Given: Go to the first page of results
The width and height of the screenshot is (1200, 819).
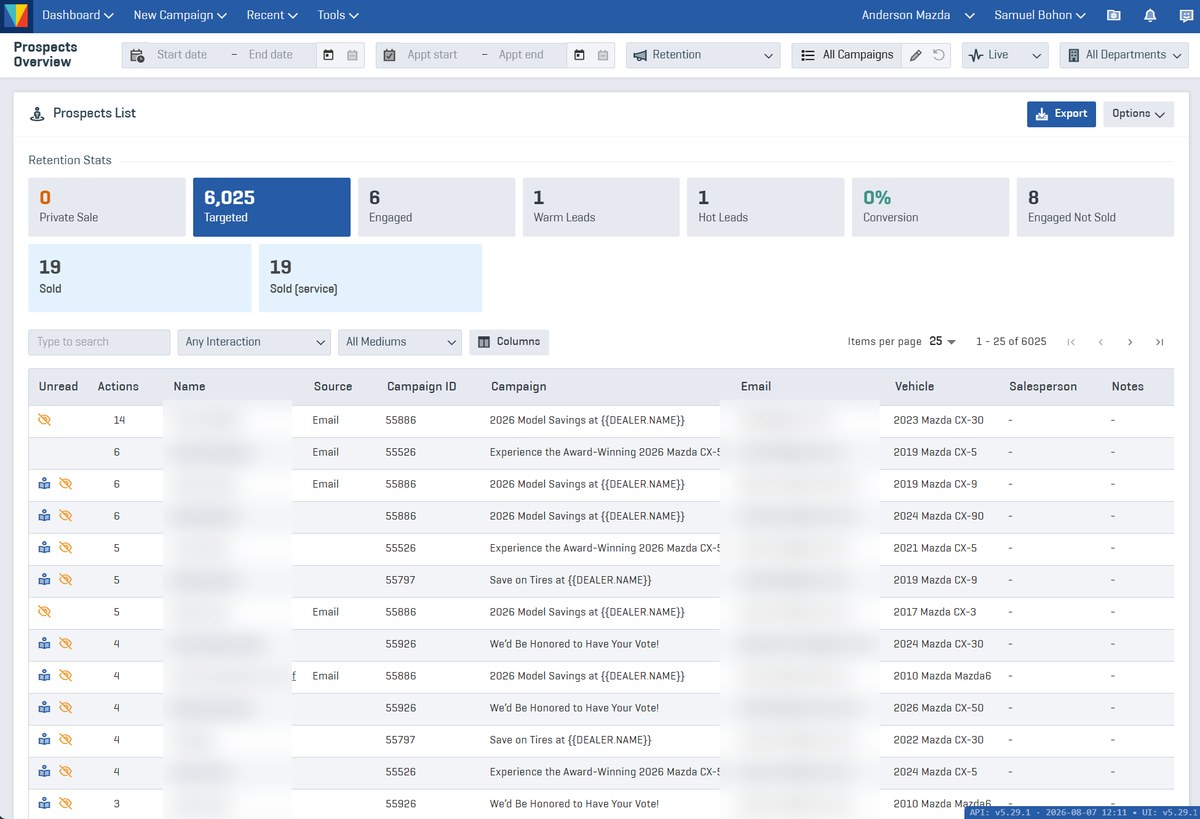Looking at the screenshot, I should pyautogui.click(x=1071, y=342).
